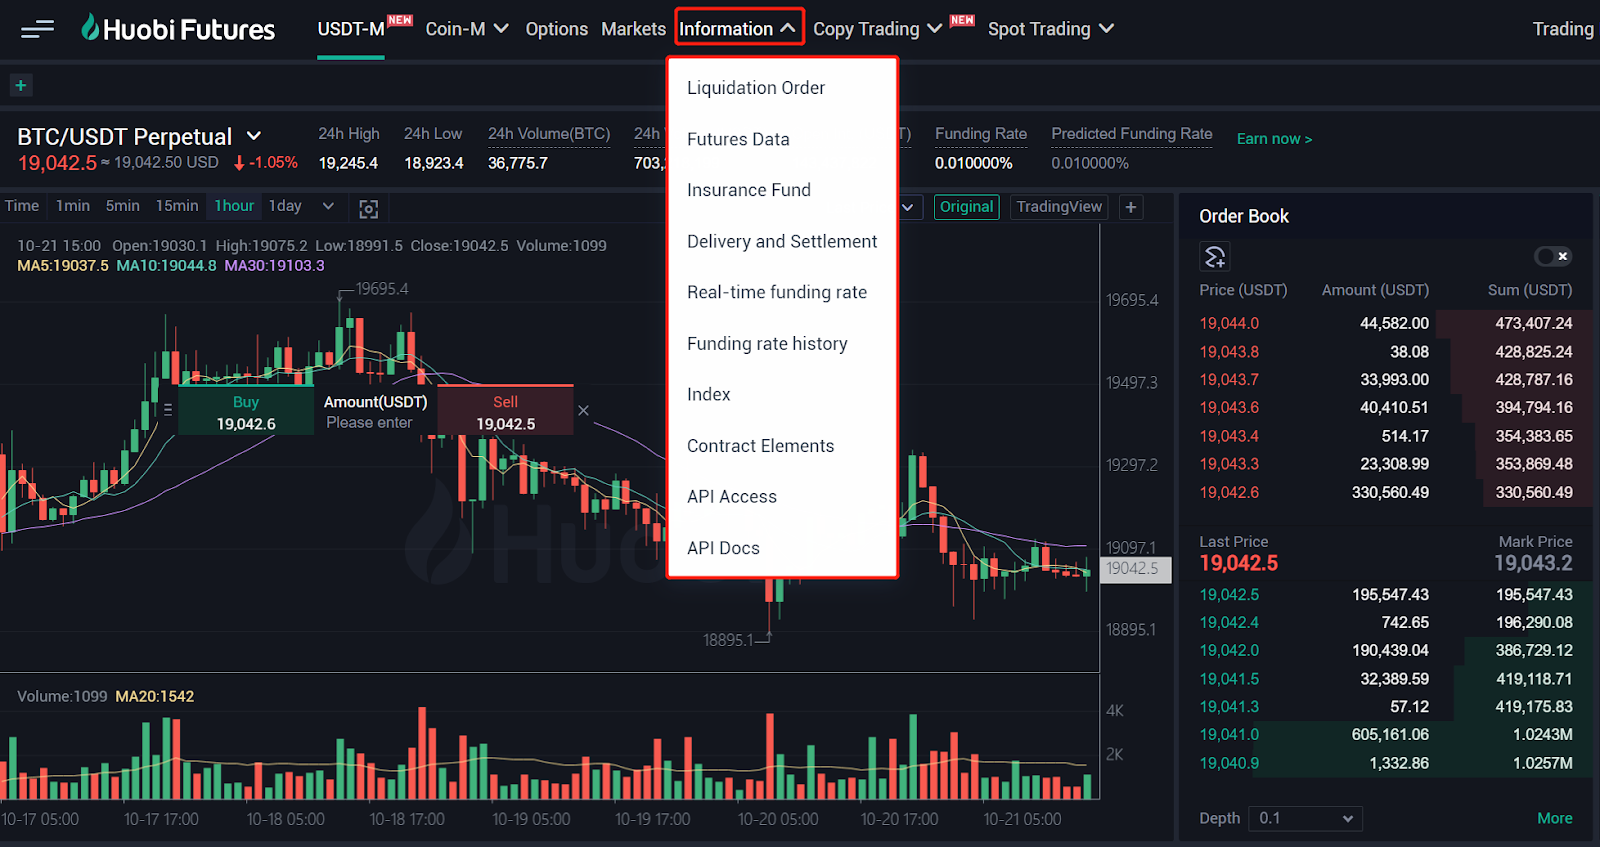Choose Delivery and Settlement

(x=782, y=241)
